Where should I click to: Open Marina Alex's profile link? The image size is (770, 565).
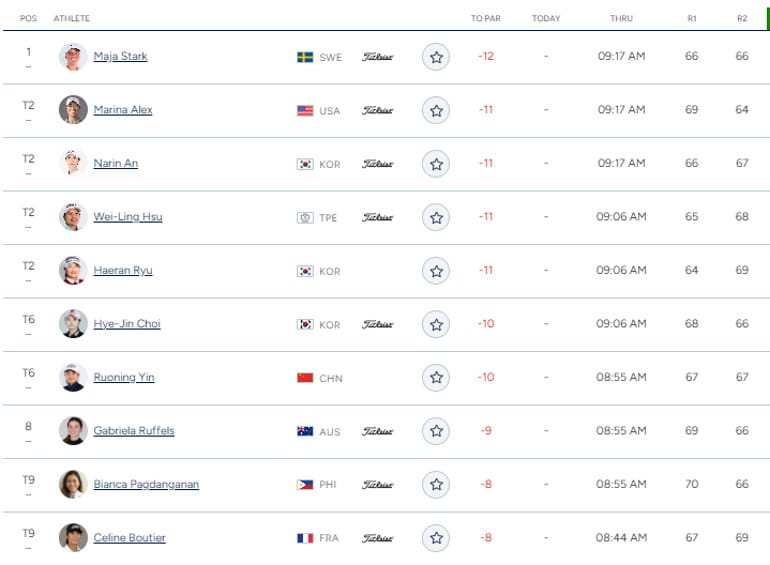[123, 110]
